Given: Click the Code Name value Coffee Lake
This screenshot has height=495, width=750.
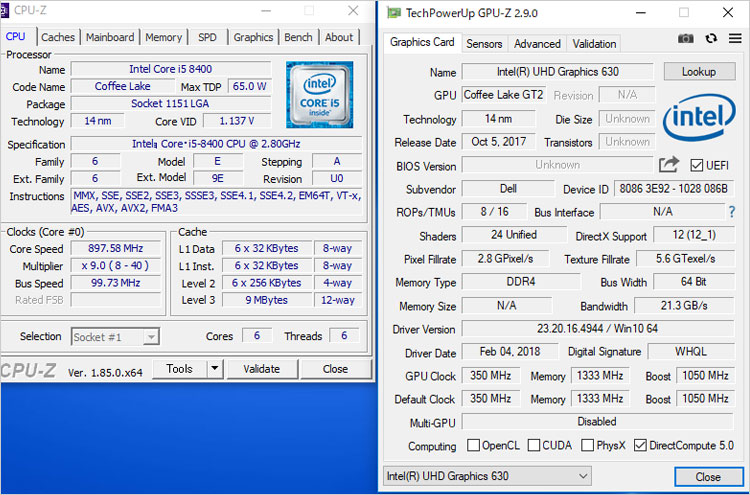Looking at the screenshot, I should [122, 86].
